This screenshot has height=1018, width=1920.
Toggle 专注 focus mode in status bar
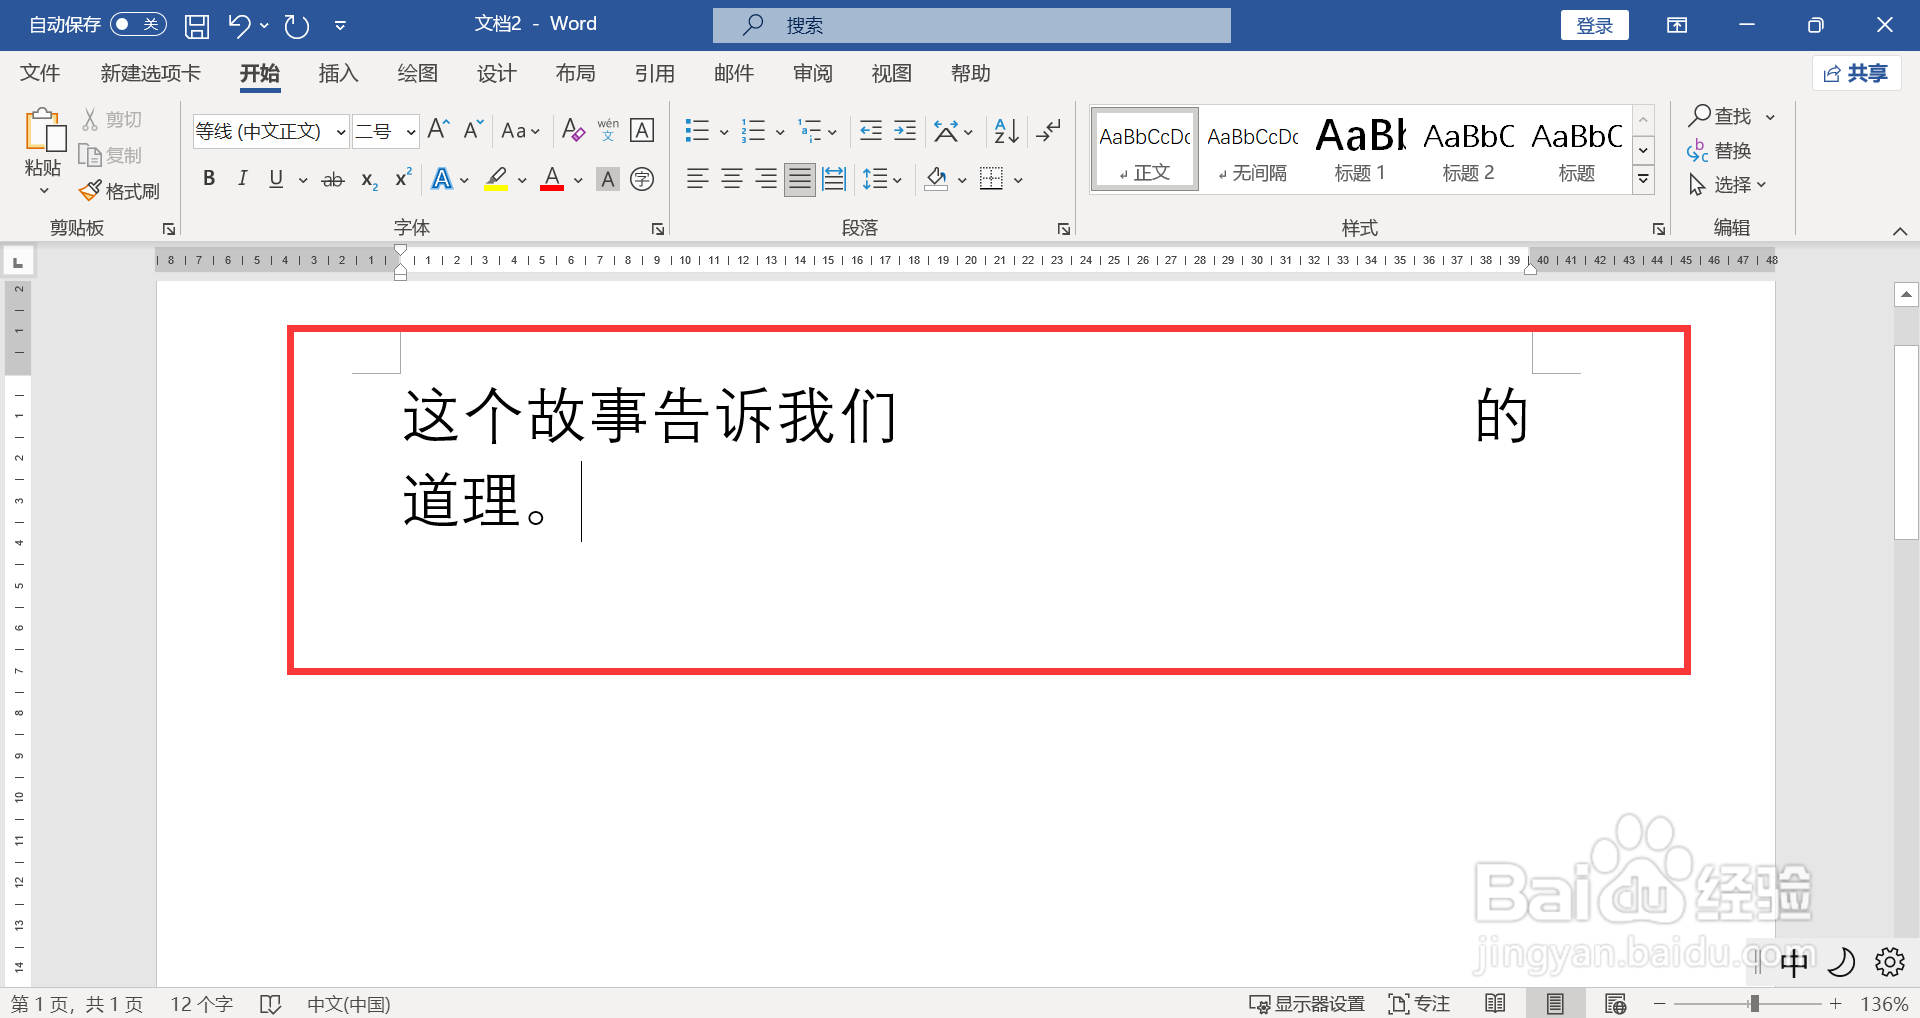tap(1418, 1003)
